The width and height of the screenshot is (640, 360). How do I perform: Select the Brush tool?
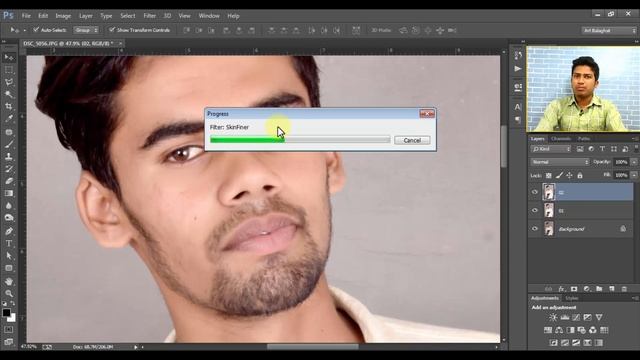9,144
